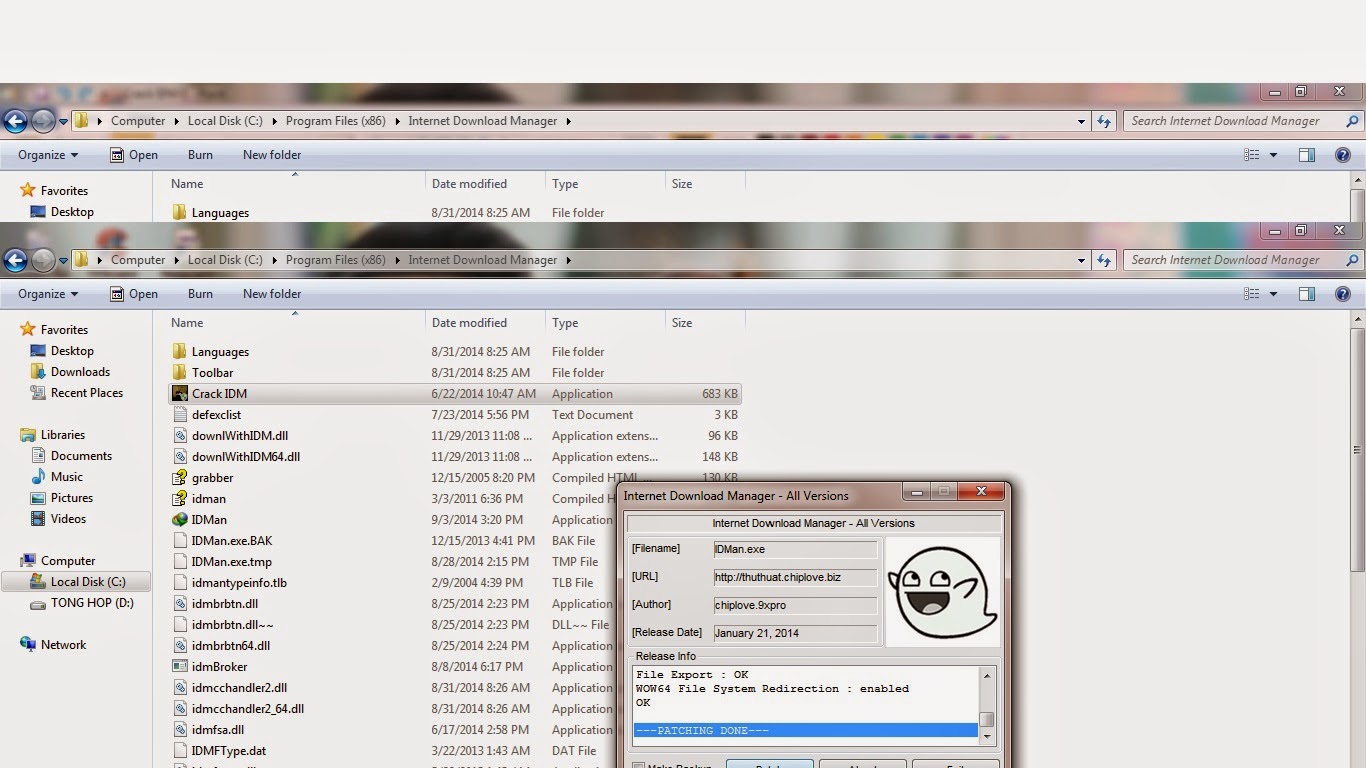Click the search box in the front Explorer window
The image size is (1366, 768).
click(x=1243, y=260)
